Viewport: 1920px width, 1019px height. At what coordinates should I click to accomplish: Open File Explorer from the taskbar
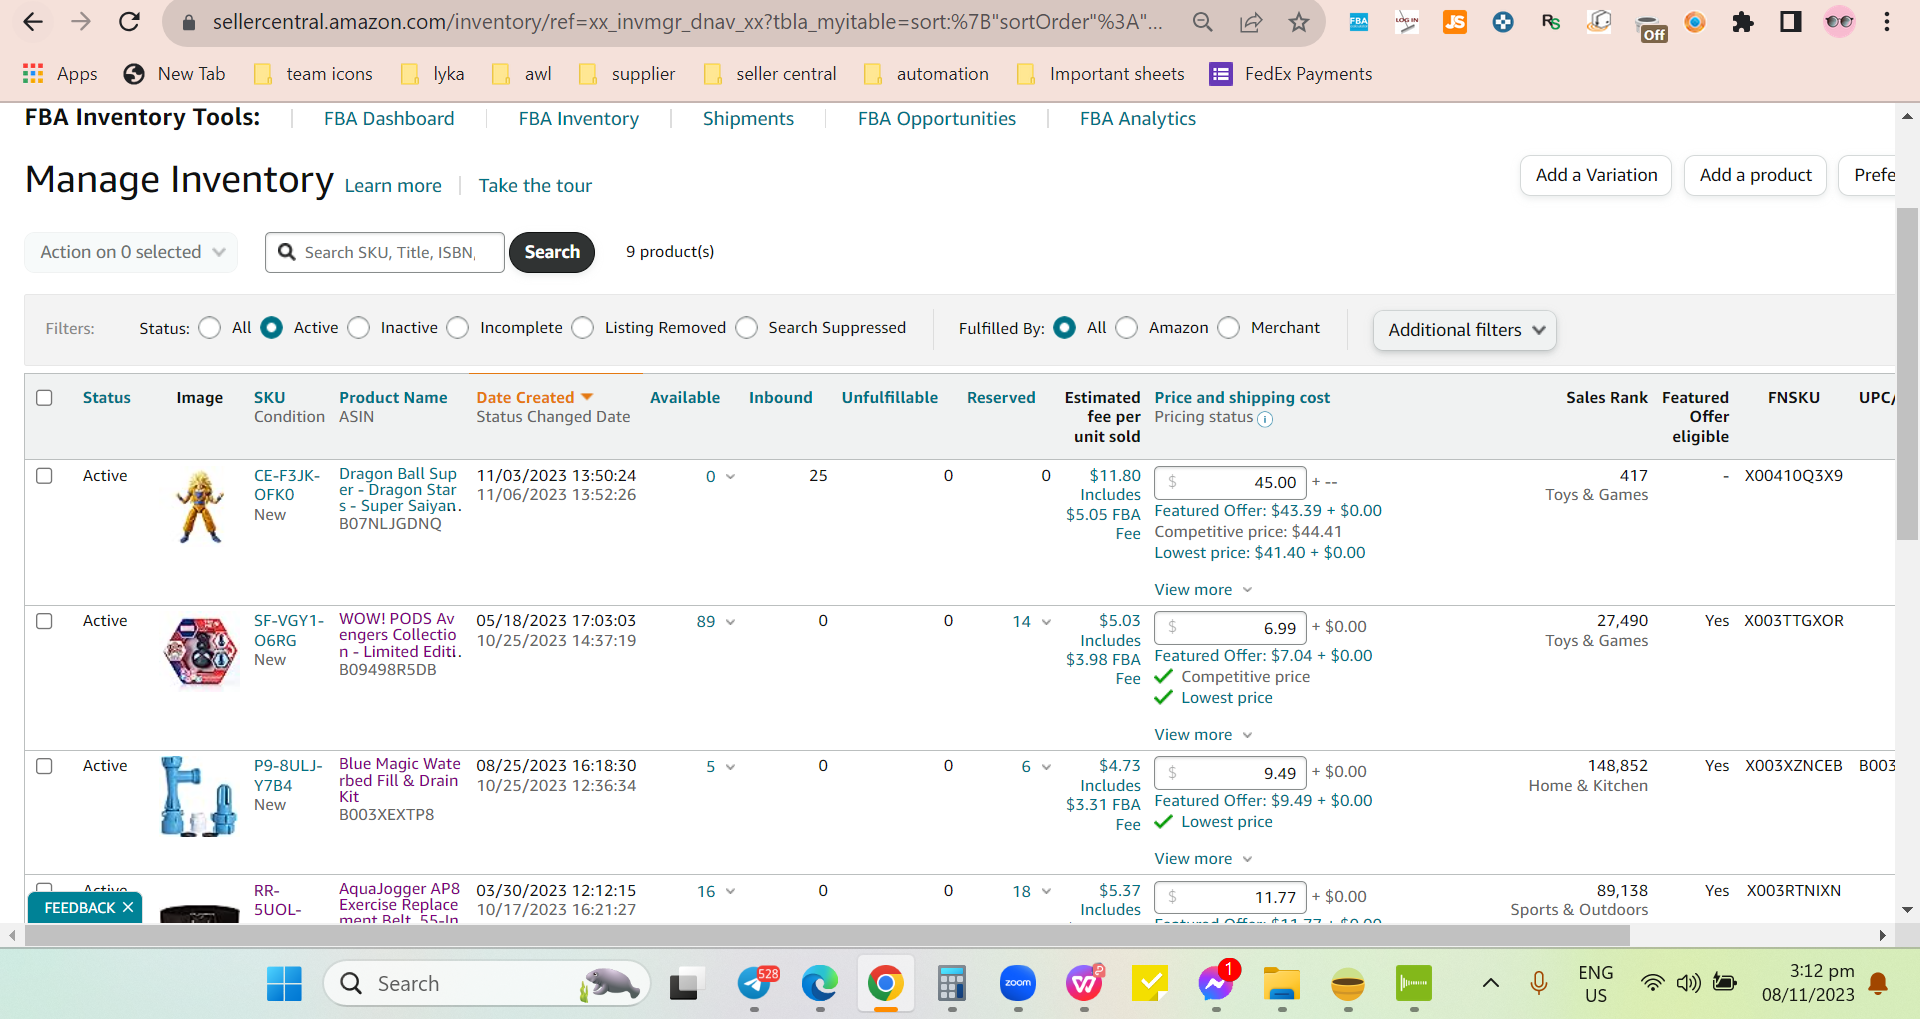[x=1281, y=984]
